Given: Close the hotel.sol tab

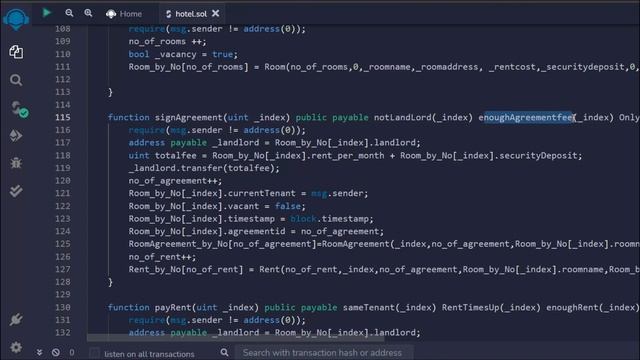Looking at the screenshot, I should (x=216, y=13).
